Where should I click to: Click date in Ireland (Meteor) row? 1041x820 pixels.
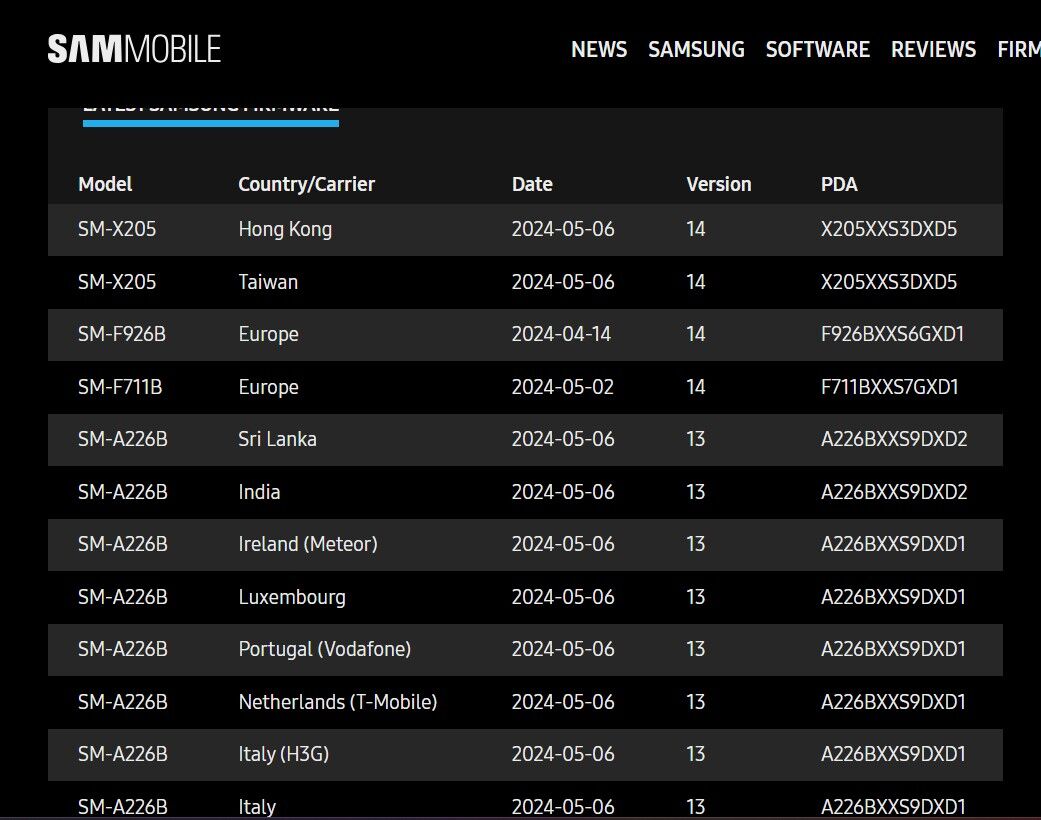[x=563, y=544]
